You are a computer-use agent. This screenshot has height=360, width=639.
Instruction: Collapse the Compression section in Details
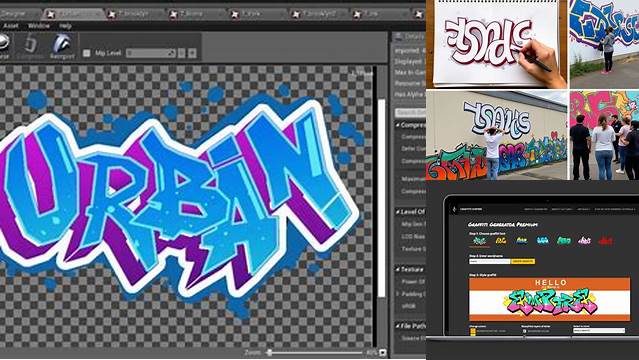tap(397, 125)
